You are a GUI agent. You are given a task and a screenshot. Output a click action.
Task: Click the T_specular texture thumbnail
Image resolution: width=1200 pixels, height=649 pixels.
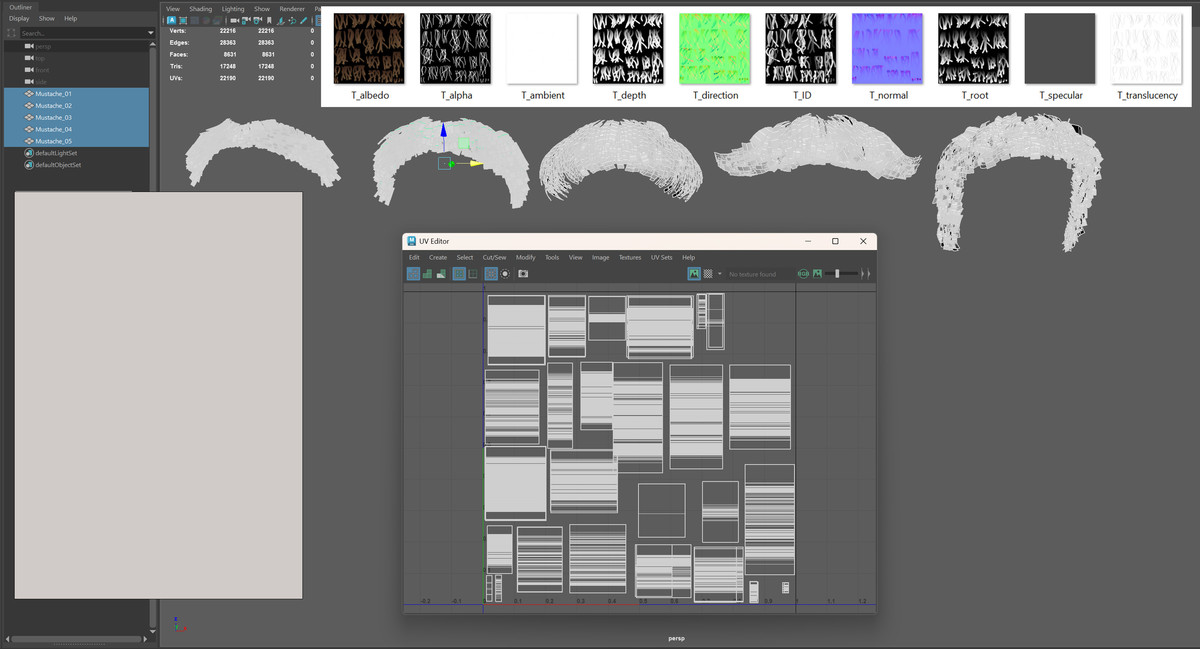point(1060,48)
